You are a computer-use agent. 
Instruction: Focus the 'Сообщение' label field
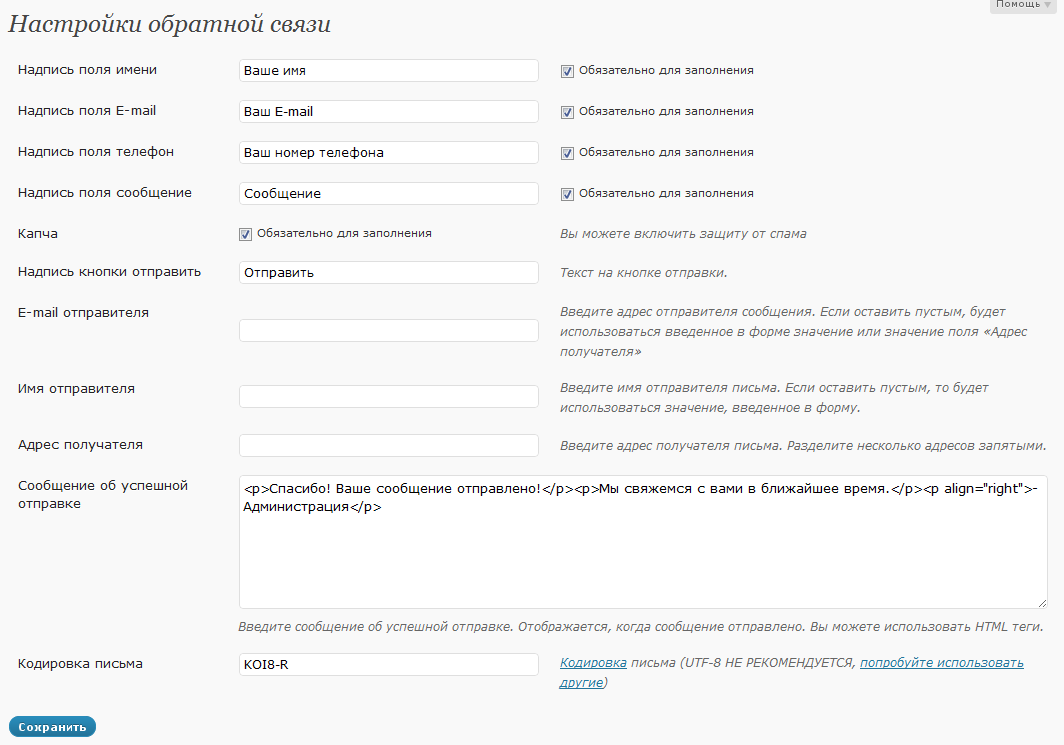389,193
